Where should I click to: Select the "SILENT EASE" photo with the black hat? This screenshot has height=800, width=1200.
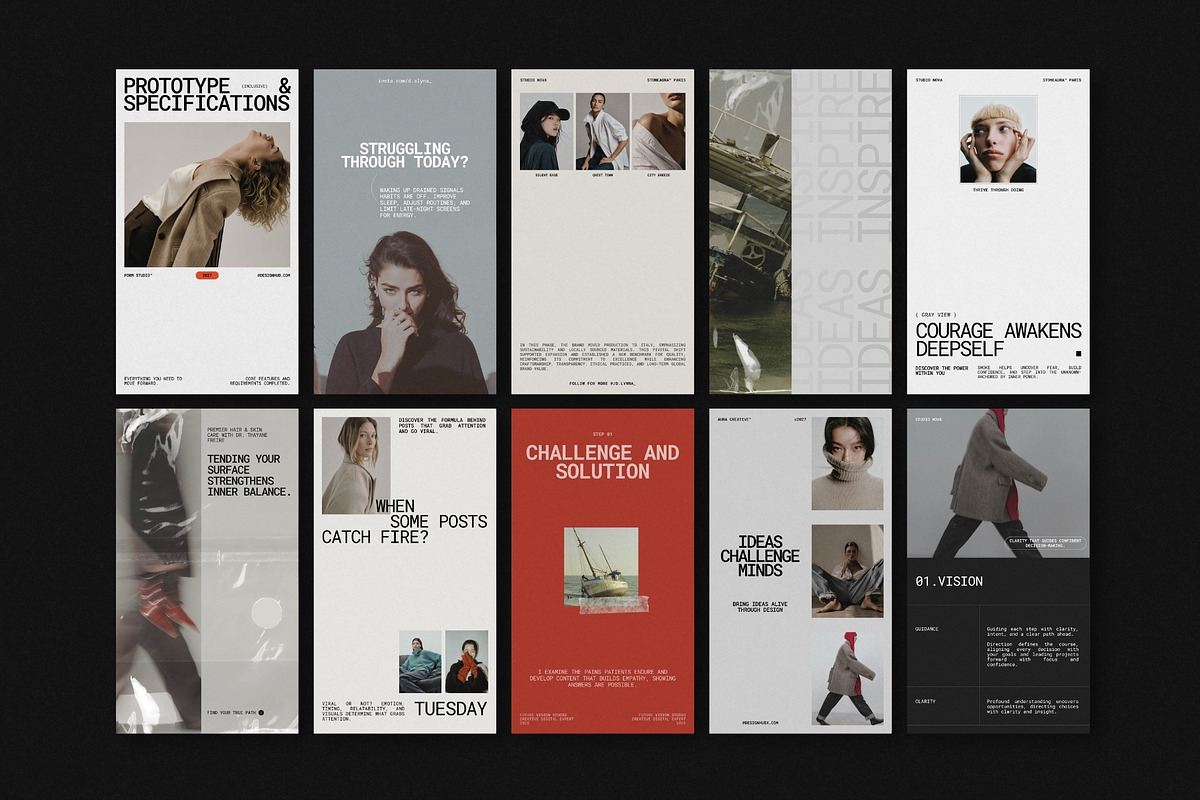coord(546,131)
